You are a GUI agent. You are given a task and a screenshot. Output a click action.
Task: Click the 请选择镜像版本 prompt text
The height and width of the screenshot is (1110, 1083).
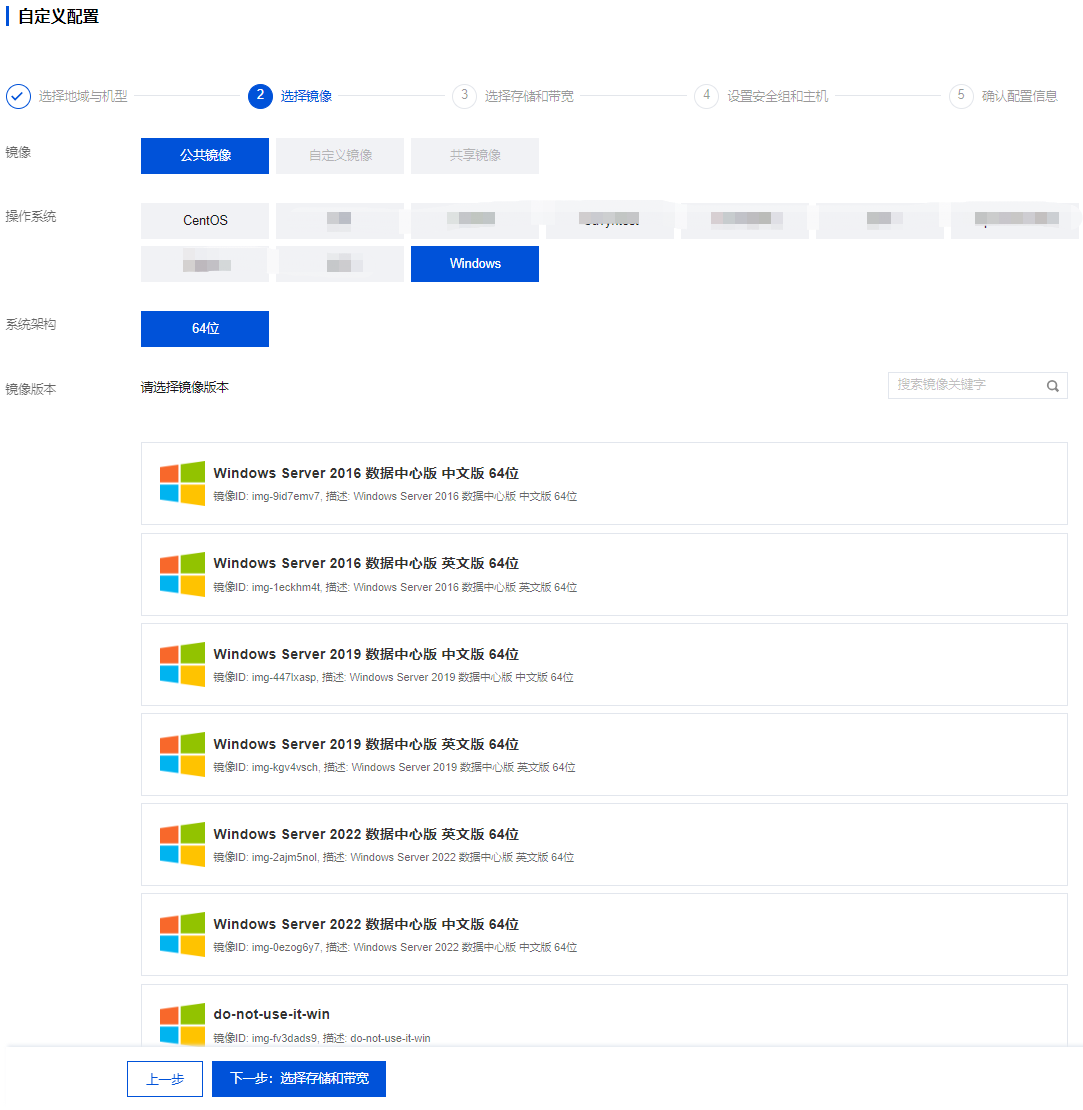pos(185,387)
